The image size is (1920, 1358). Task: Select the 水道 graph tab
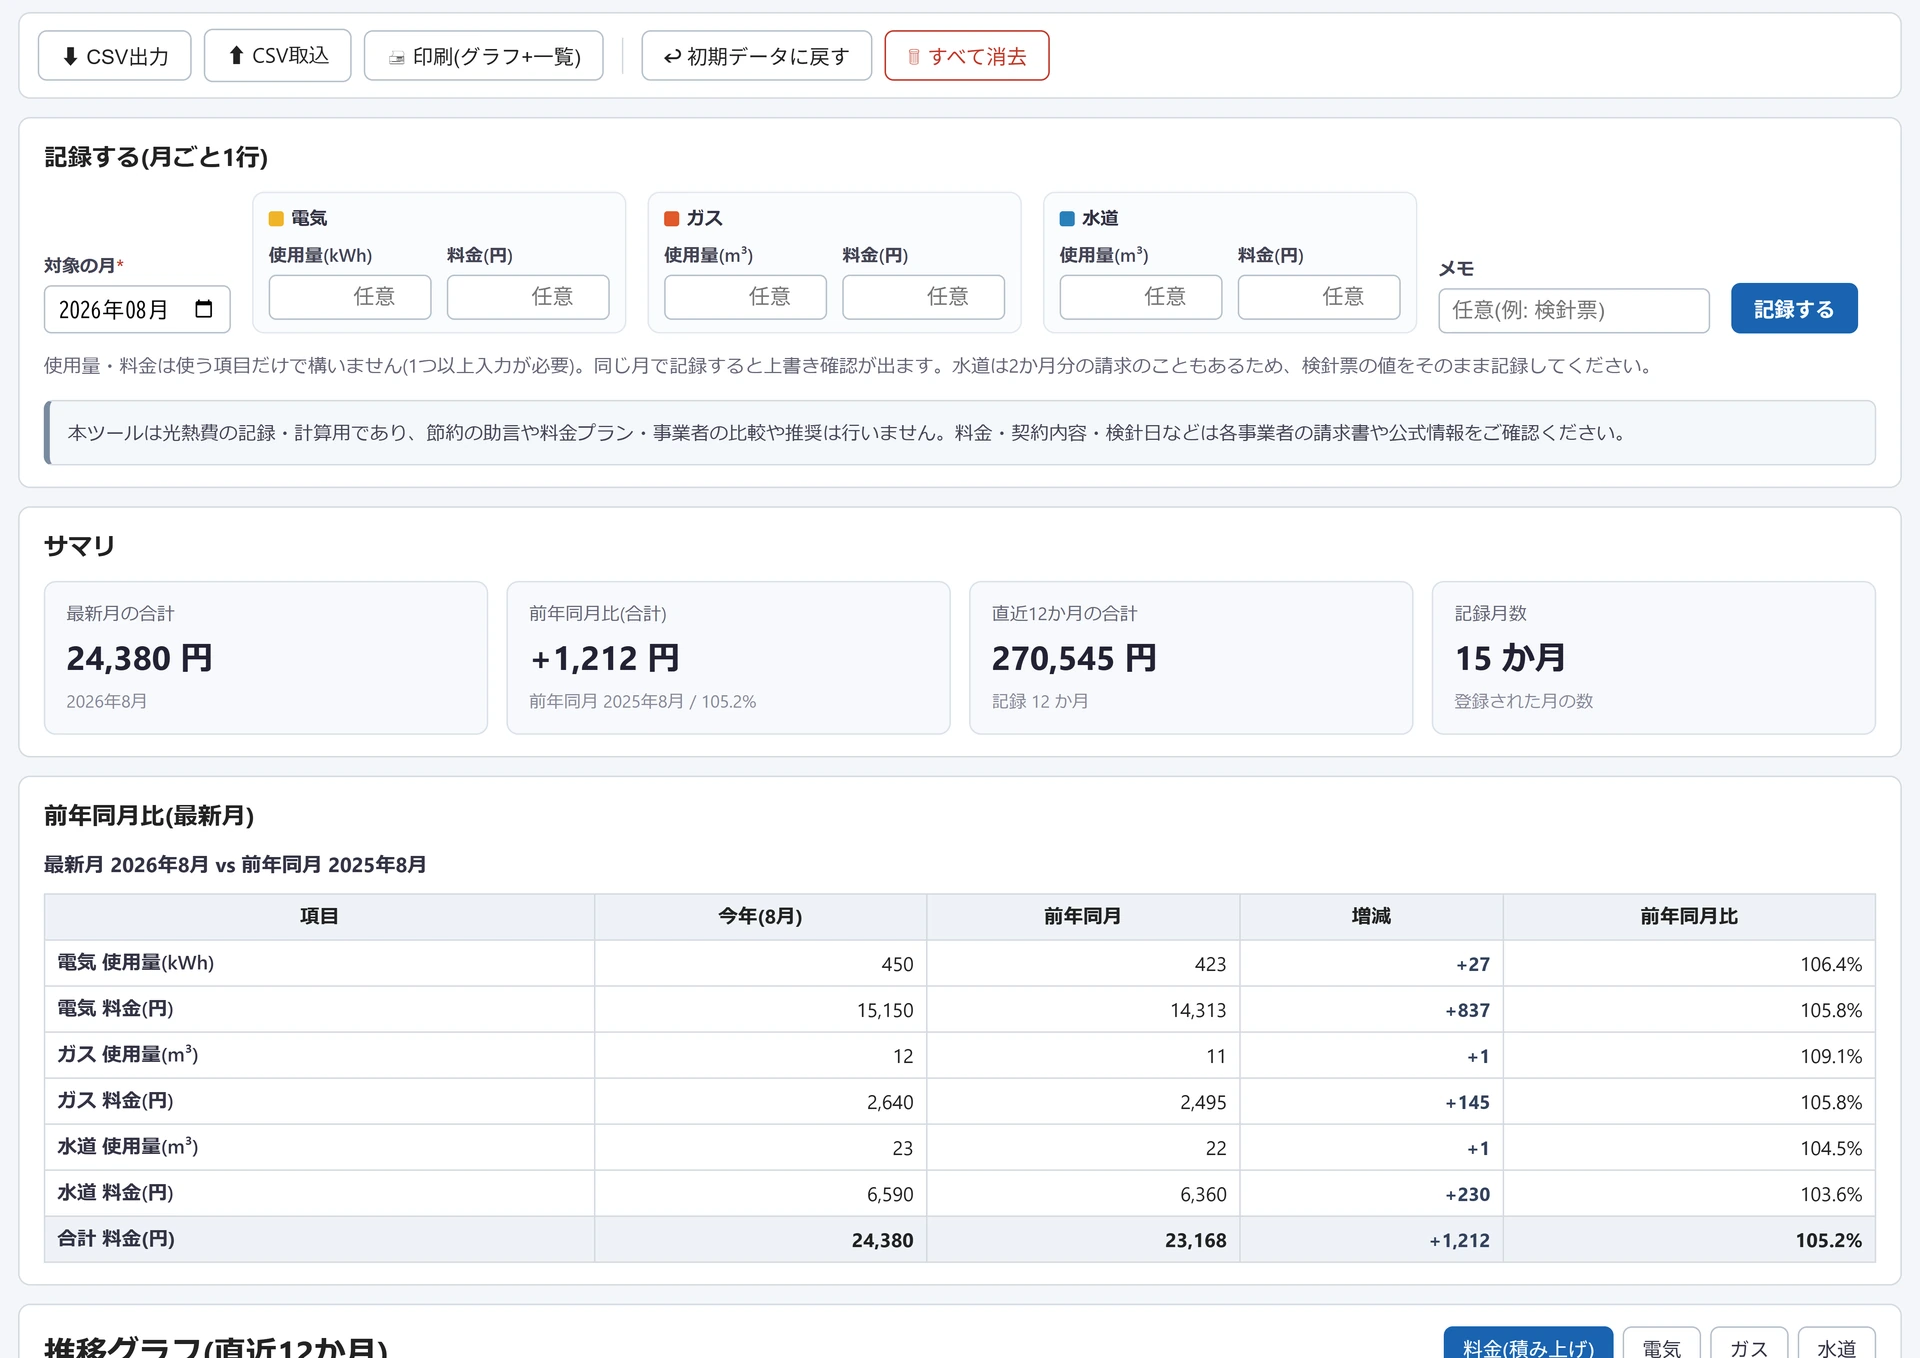pos(1837,1344)
